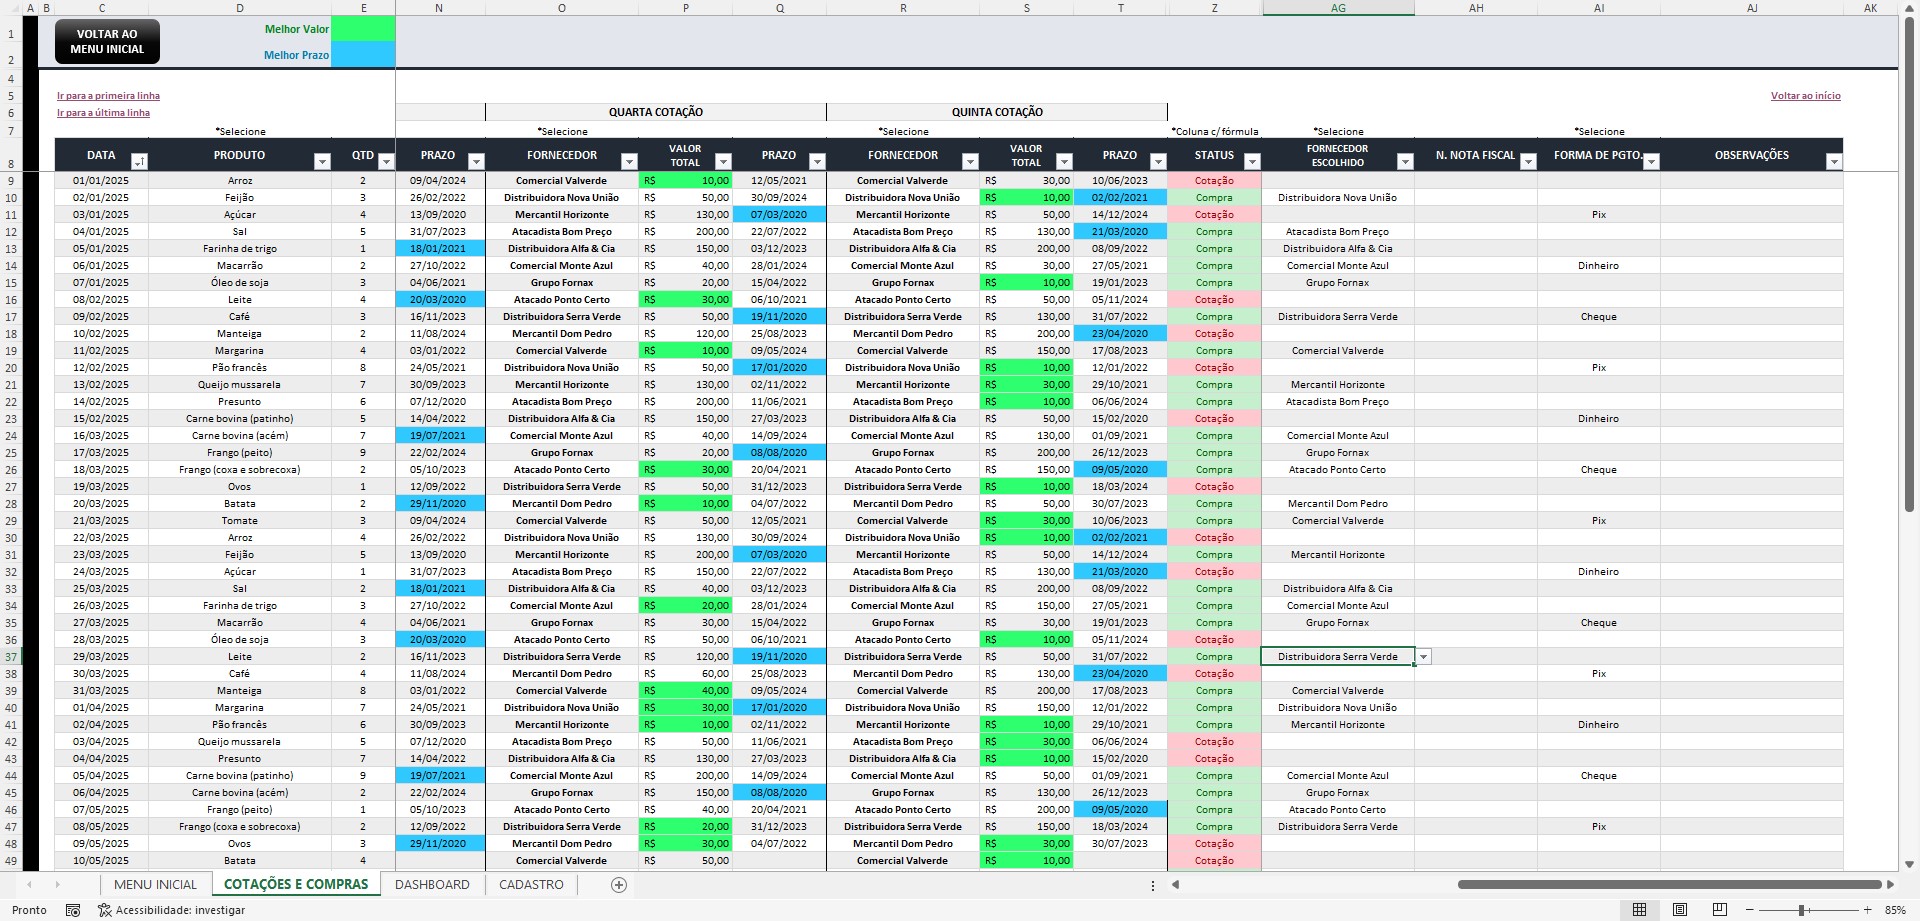Switch to Normal view icon
Viewport: 1920px width, 921px height.
pos(1640,910)
